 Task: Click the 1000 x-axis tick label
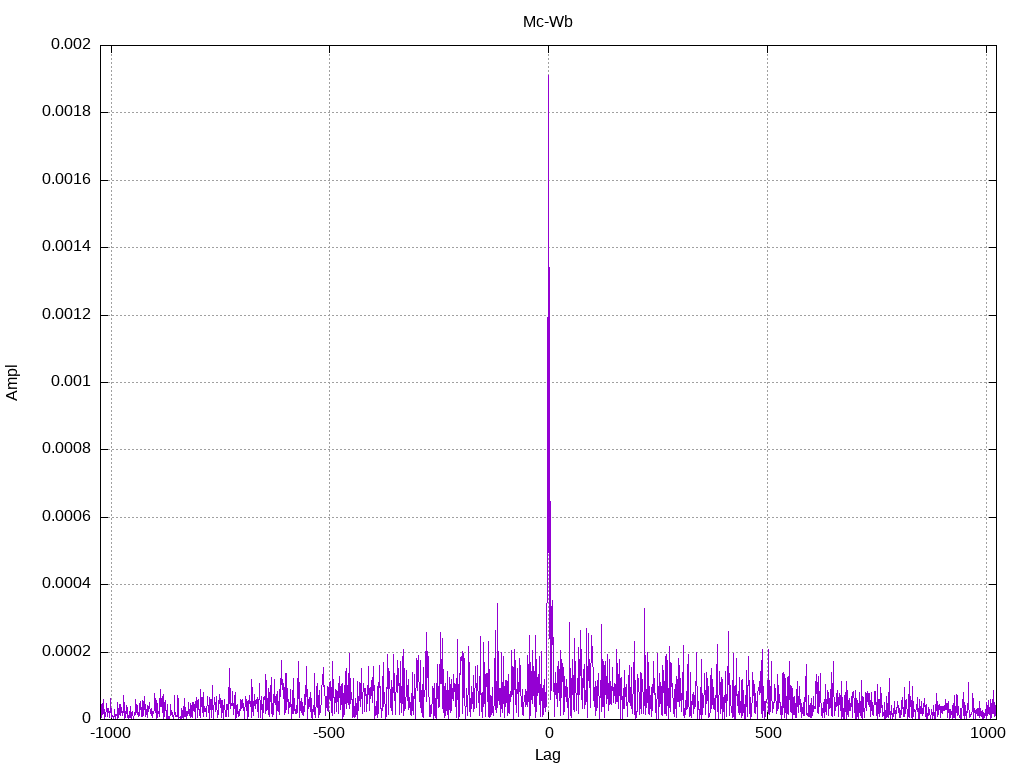(986, 733)
